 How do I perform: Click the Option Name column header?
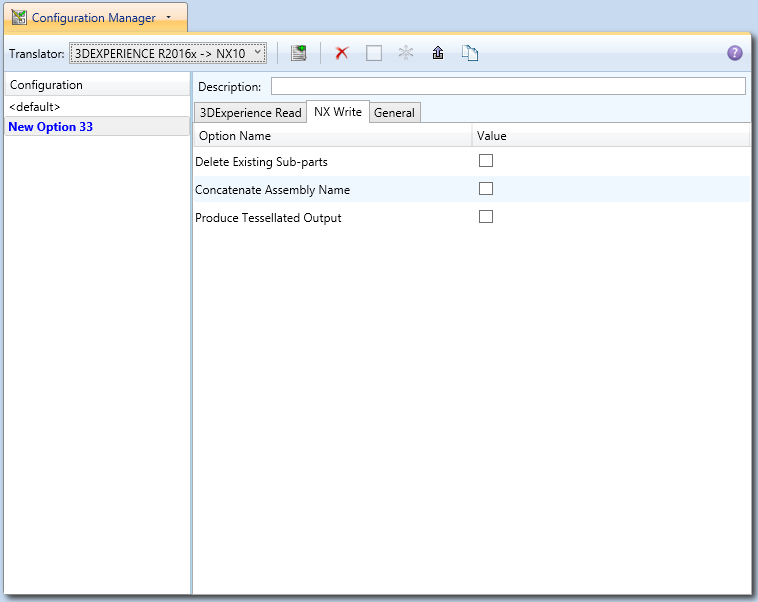[333, 136]
